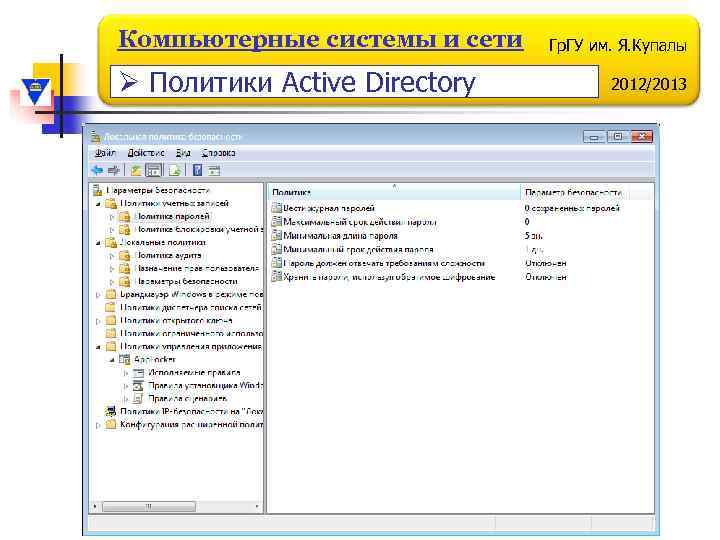
Task: Click left arrow of tree horizontal scrollbar
Action: (95, 506)
